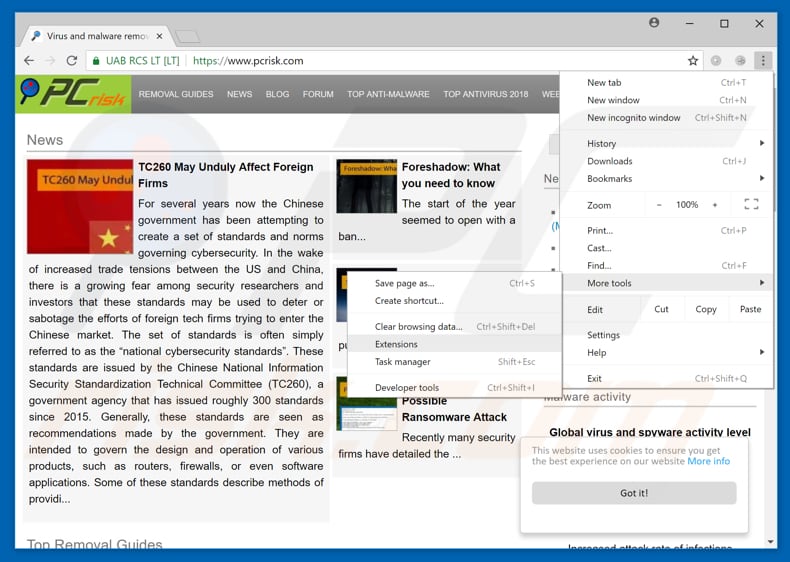The width and height of the screenshot is (790, 562).
Task: Open Settings from Chrome menu
Action: point(666,335)
